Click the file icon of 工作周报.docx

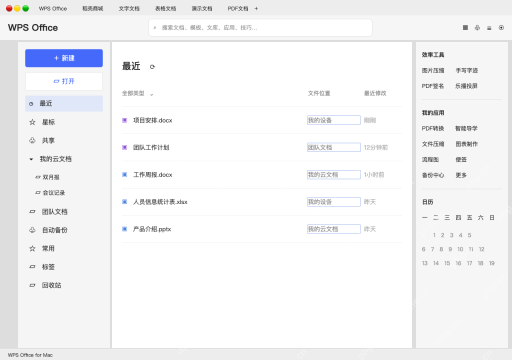125,175
